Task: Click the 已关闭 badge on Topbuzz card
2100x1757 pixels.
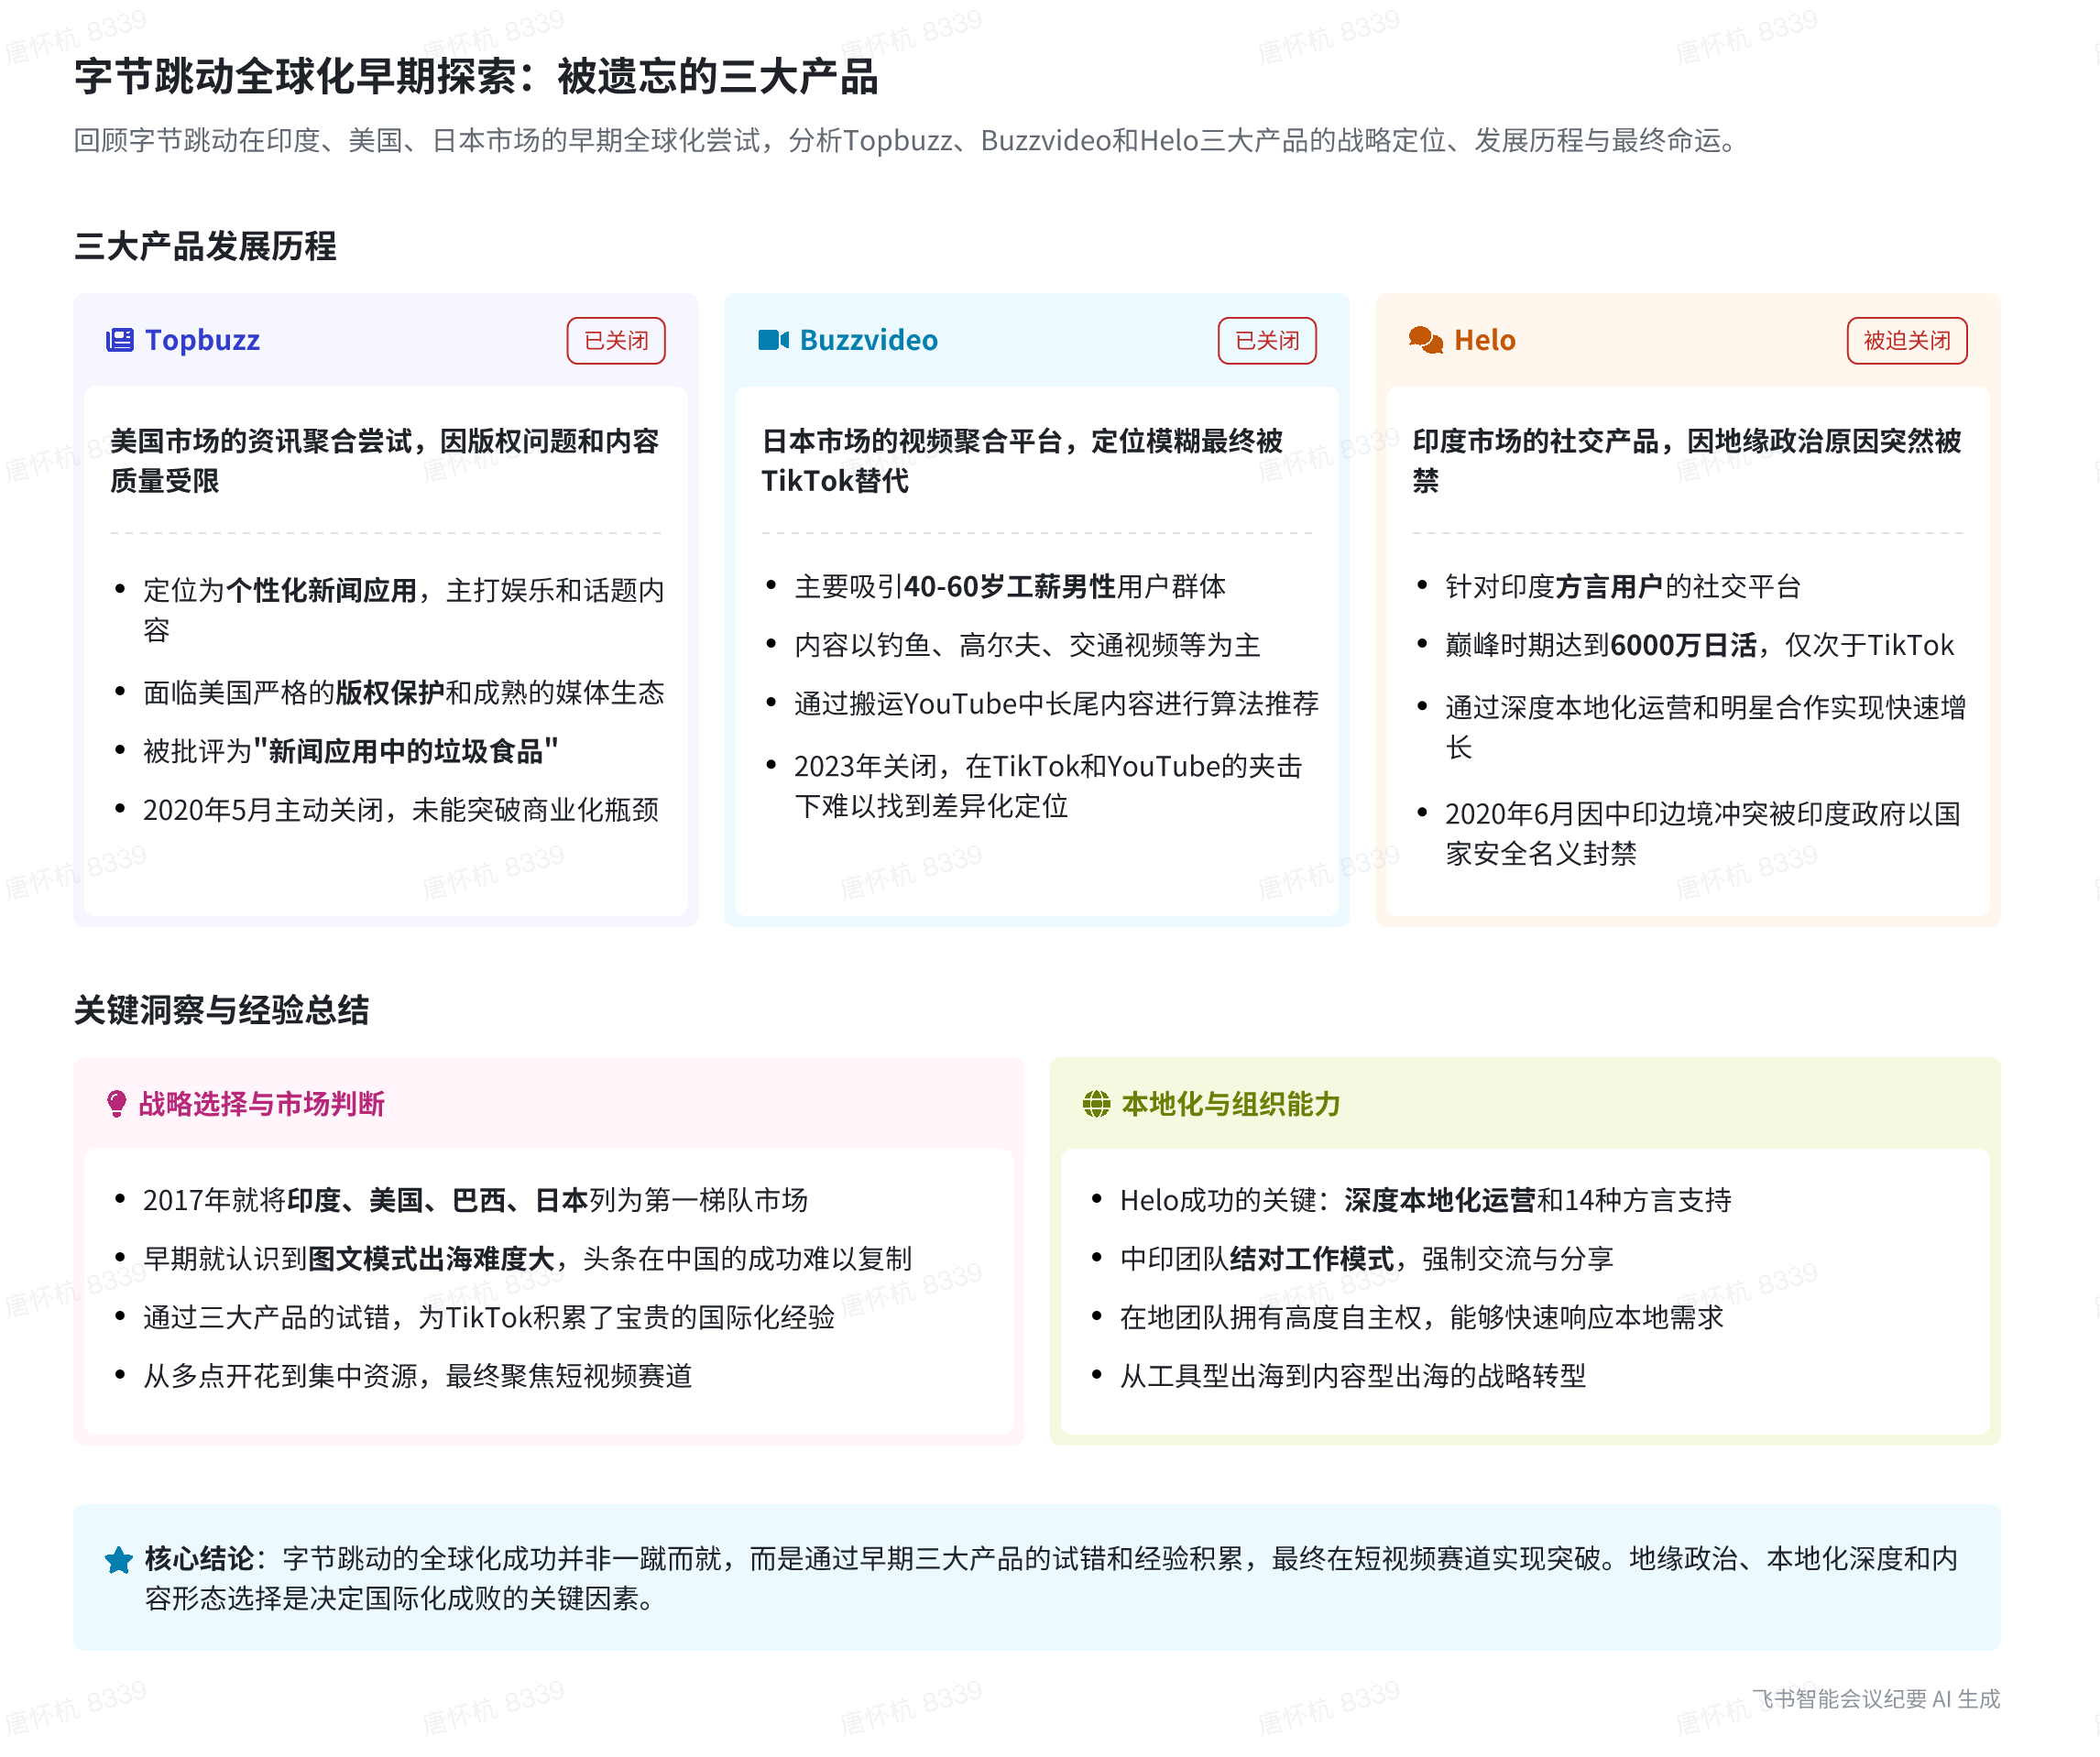Action: 615,340
